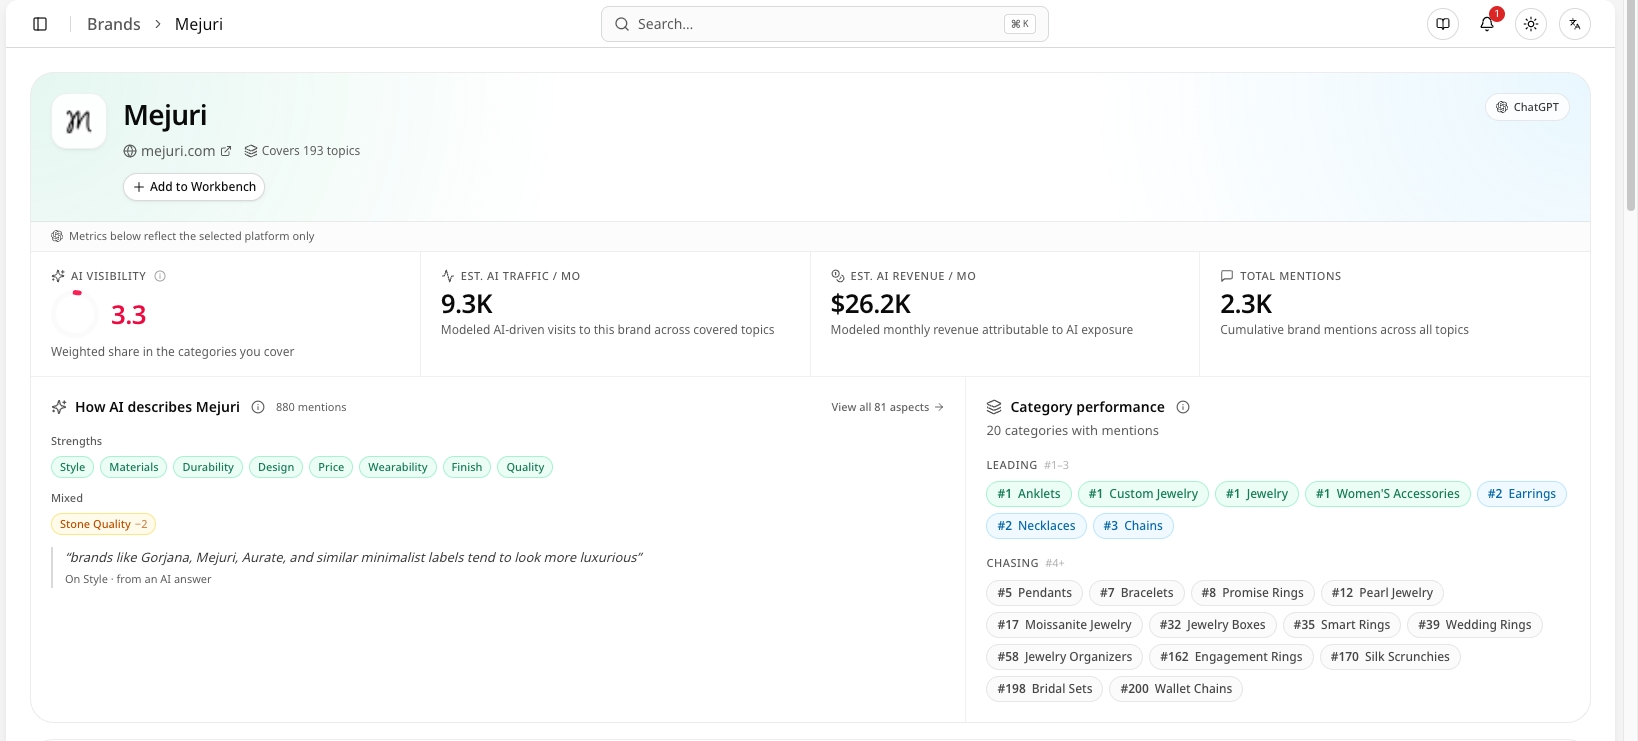Select the Price strength tag
The image size is (1638, 741).
point(331,467)
